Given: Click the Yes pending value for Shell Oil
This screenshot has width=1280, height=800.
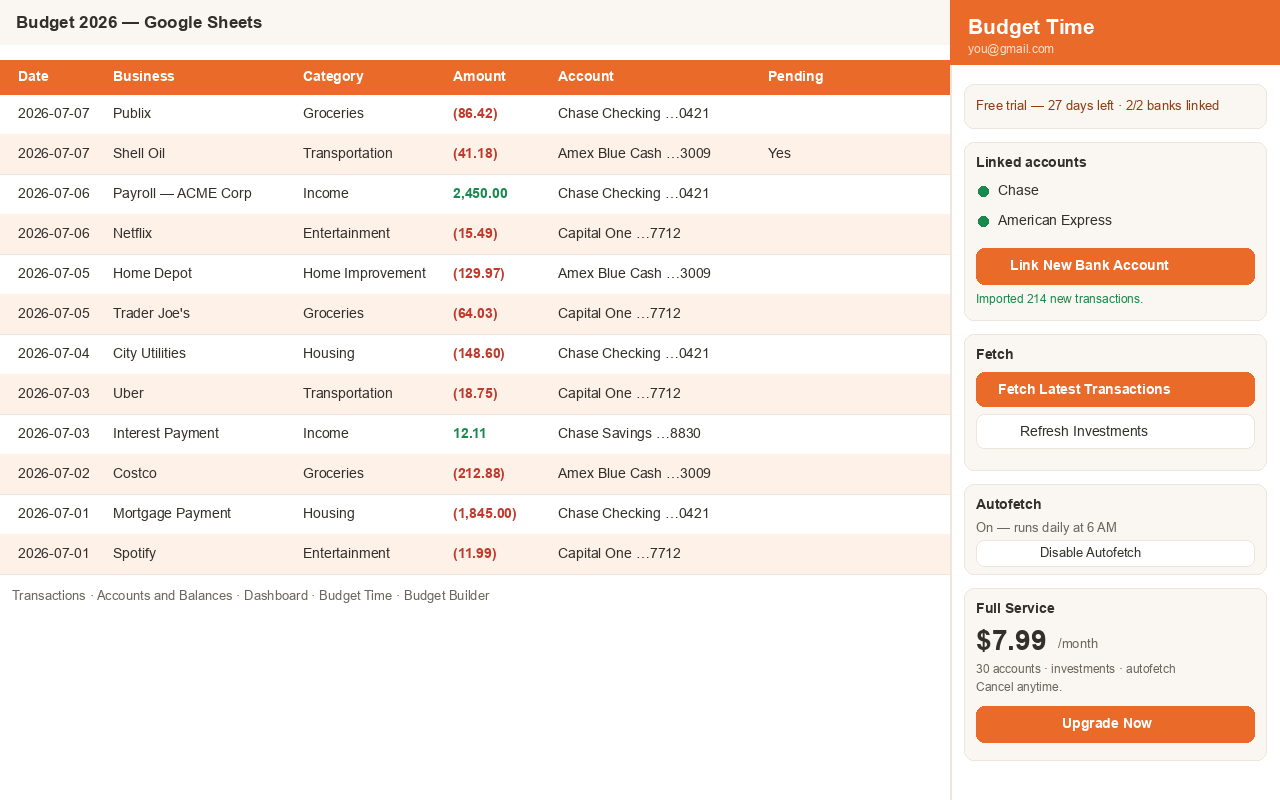Looking at the screenshot, I should (x=779, y=154).
